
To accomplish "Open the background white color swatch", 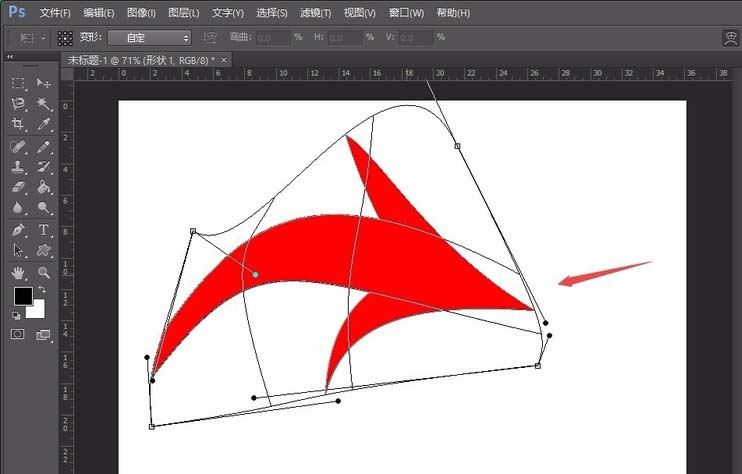I will click(38, 311).
